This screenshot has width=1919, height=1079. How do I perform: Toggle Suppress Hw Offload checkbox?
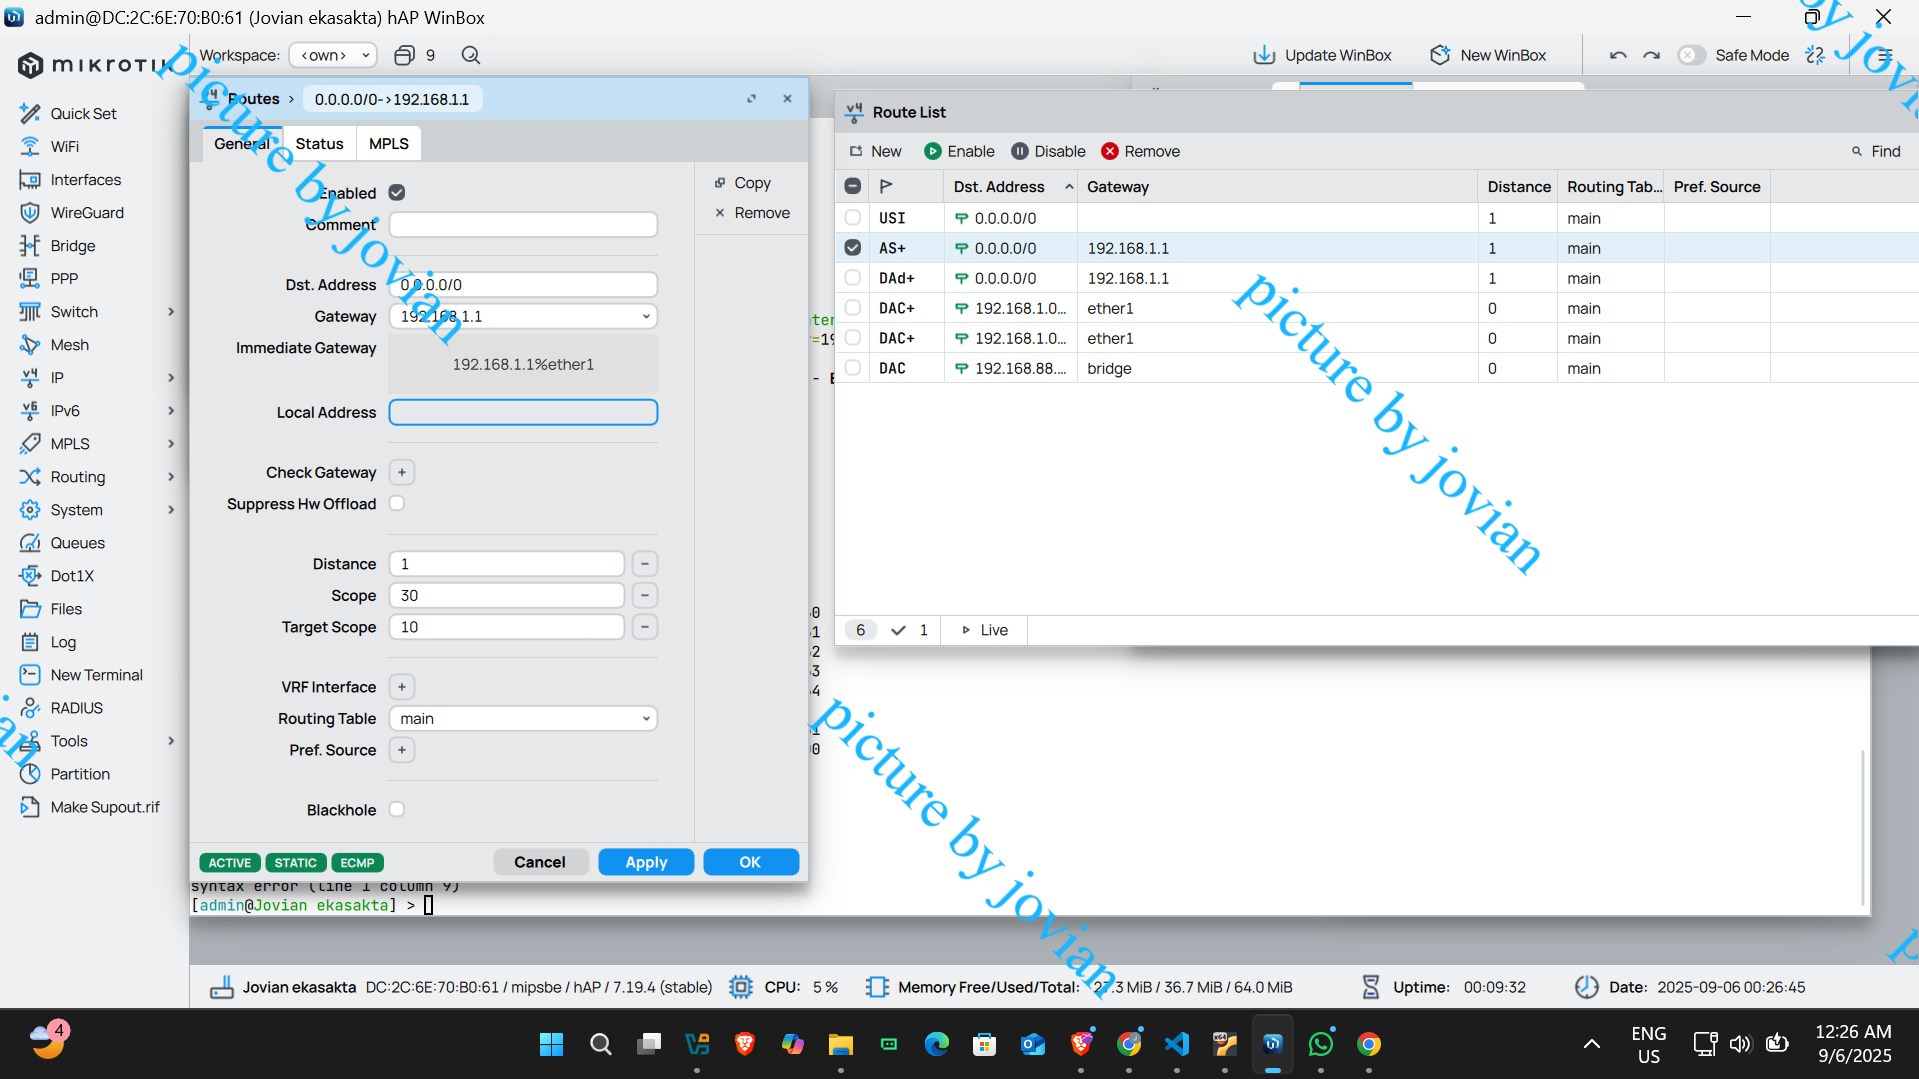tap(397, 504)
